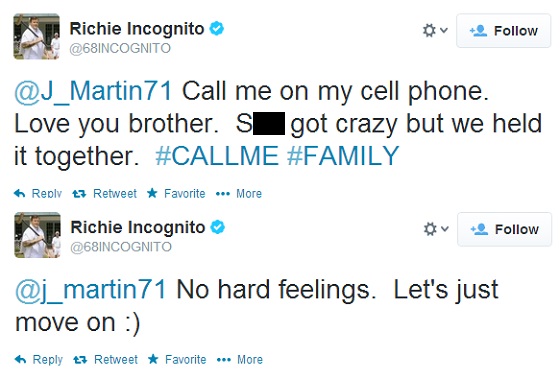This screenshot has width=560, height=379.
Task: Click the Retweet icon under the second tweet
Action: pyautogui.click(x=80, y=360)
